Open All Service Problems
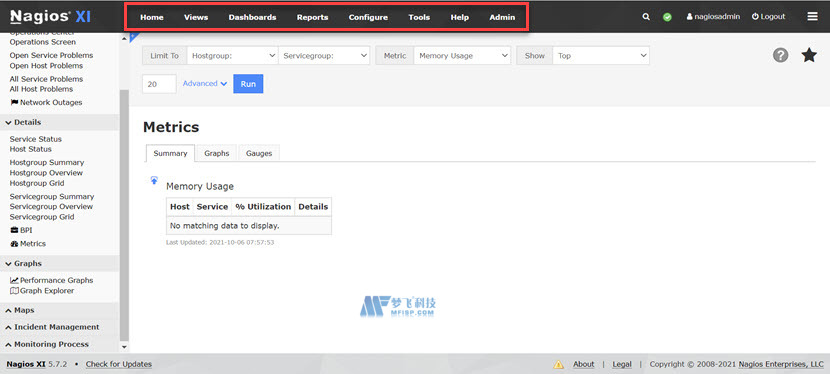830x374 pixels. [x=46, y=79]
